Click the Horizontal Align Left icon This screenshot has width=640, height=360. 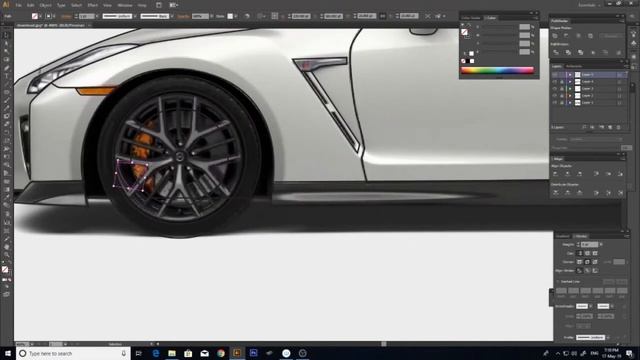click(556, 174)
